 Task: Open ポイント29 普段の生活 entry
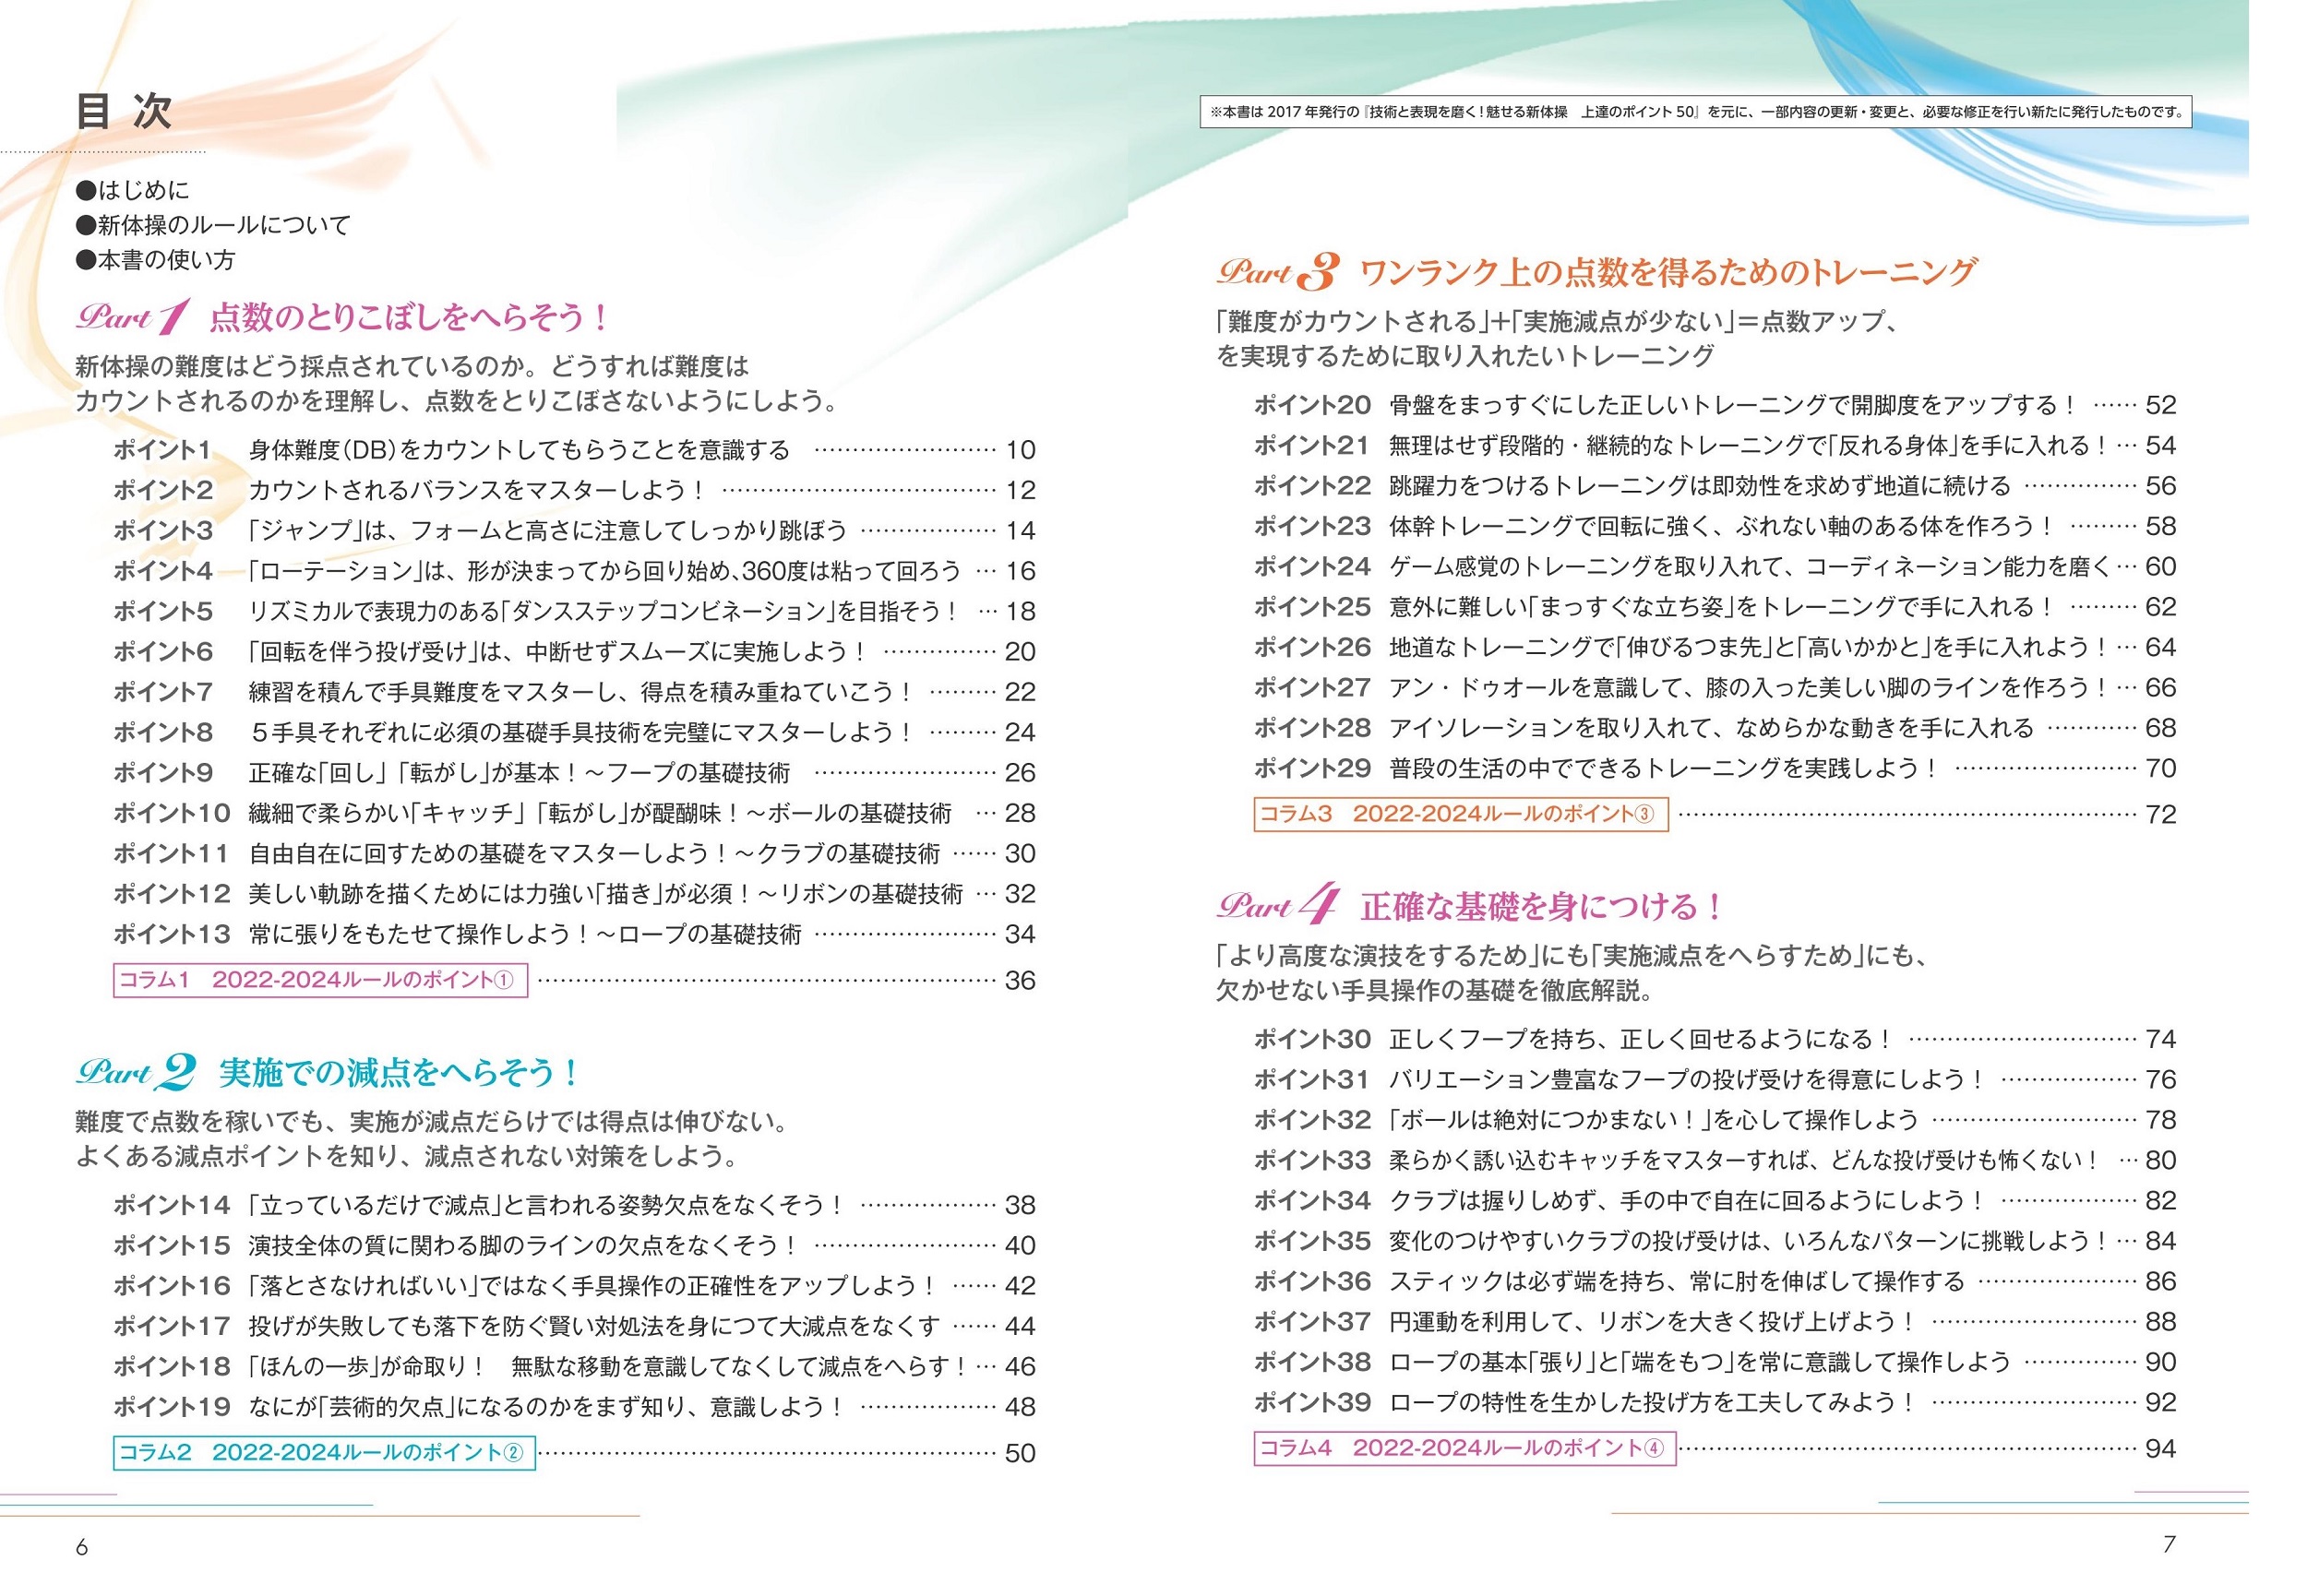click(1715, 769)
